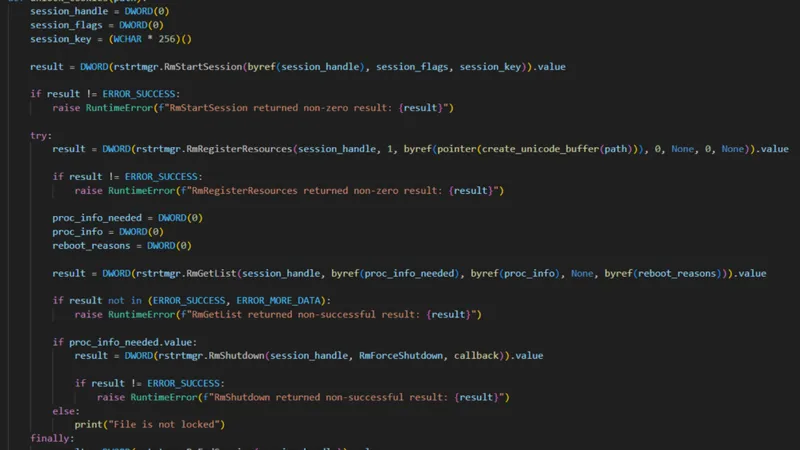
Task: Click the RmShutdown error message string
Action: point(356,397)
